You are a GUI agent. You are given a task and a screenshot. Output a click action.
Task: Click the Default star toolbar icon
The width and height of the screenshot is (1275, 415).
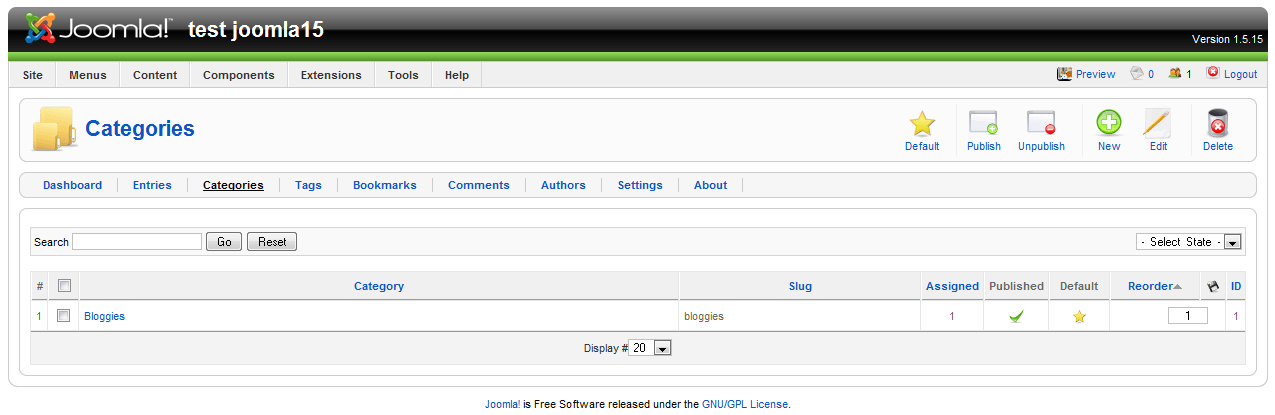click(922, 124)
